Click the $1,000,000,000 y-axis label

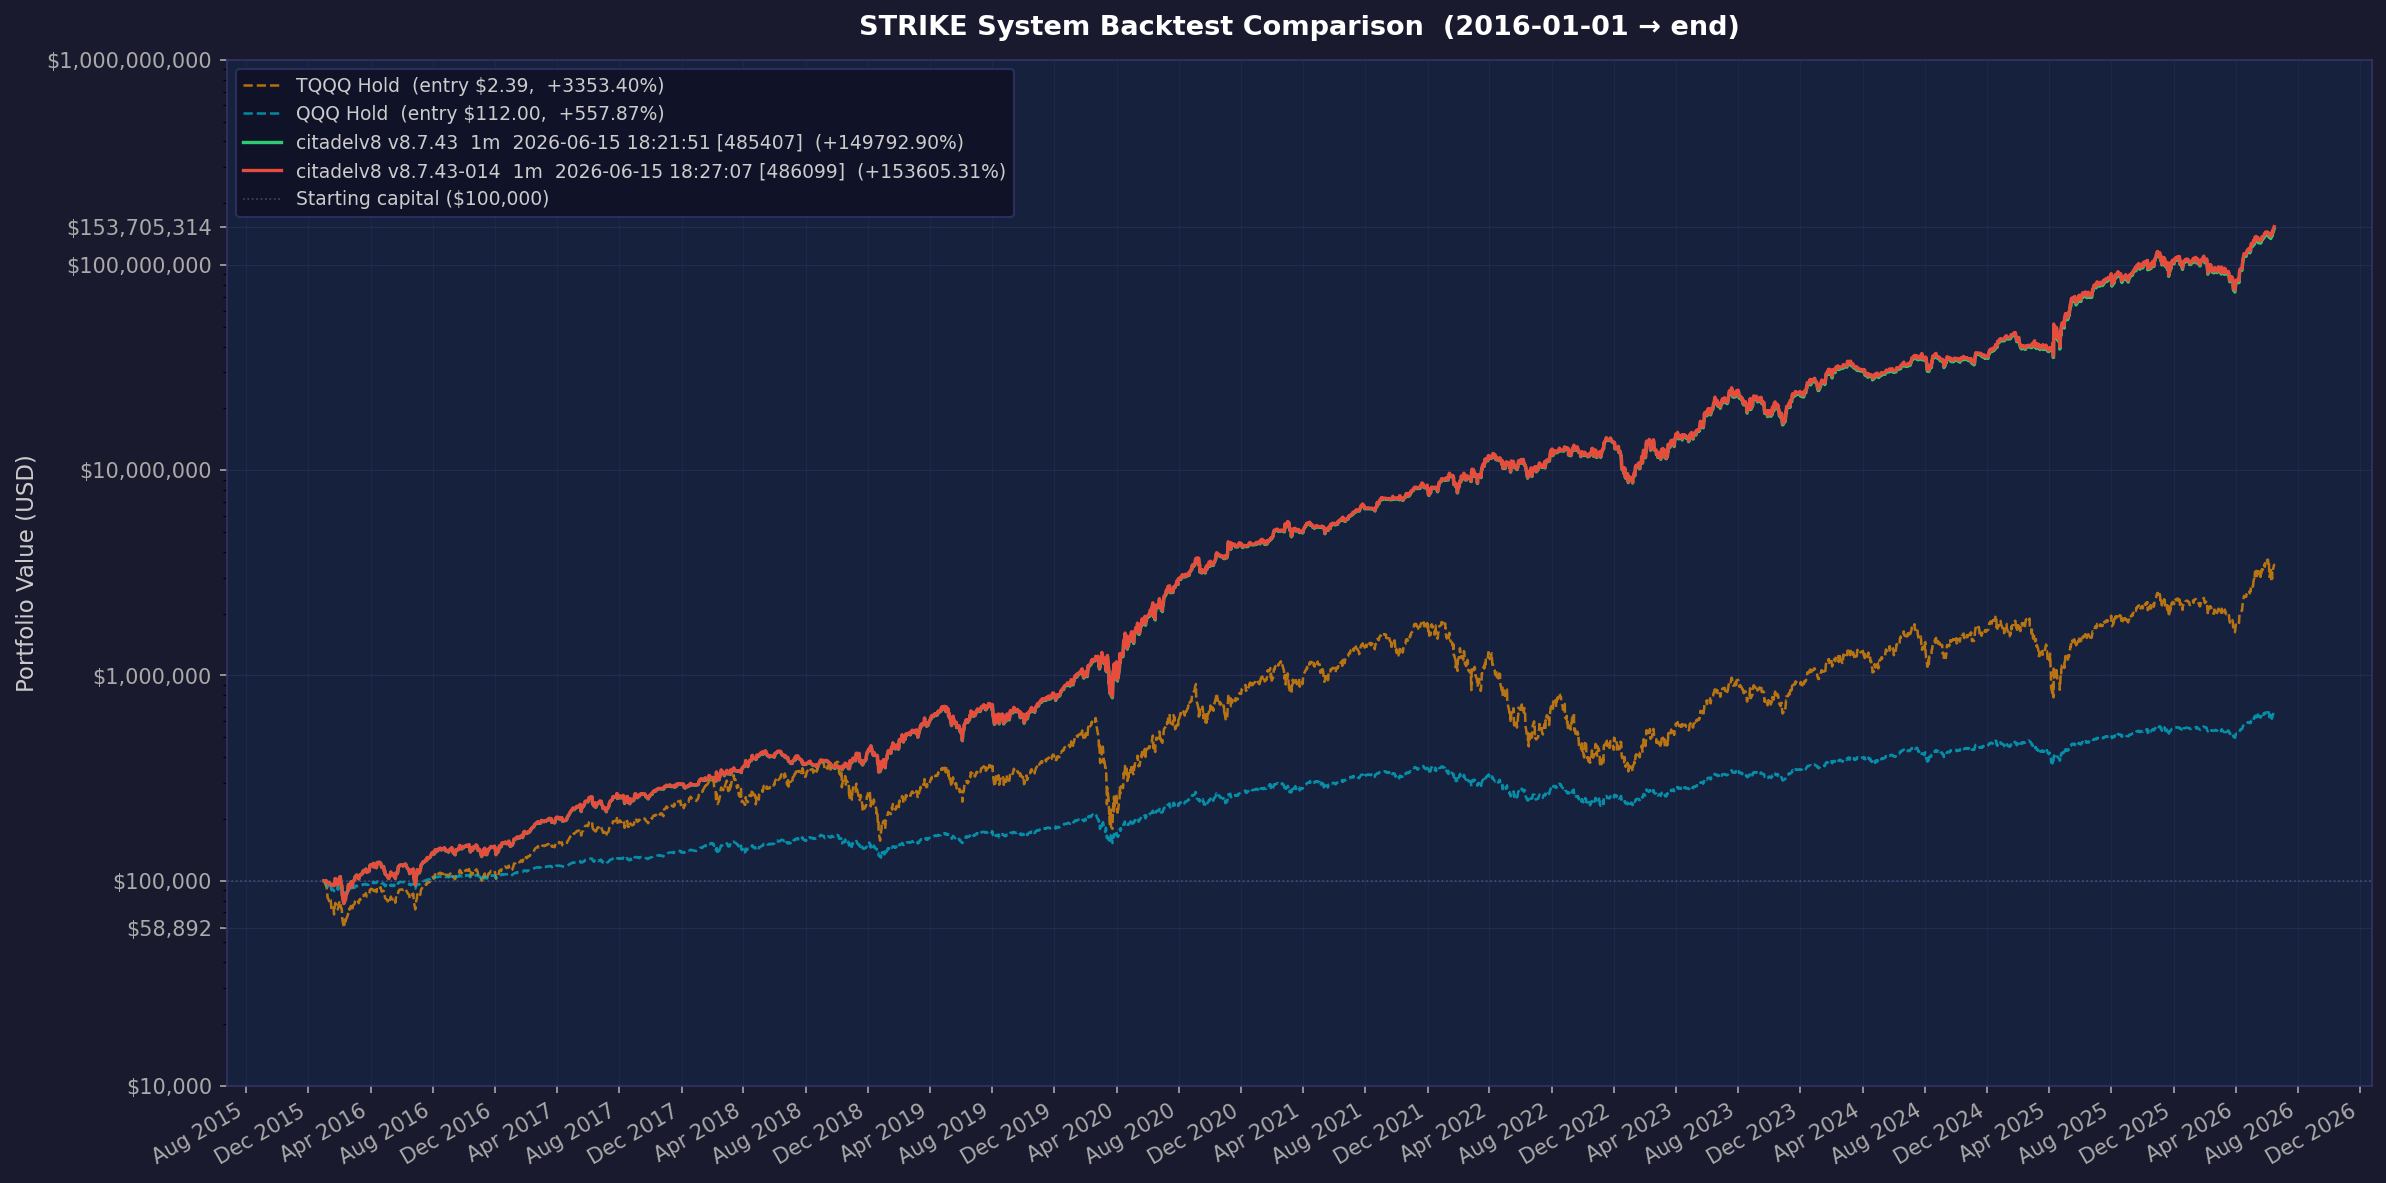pos(129,61)
